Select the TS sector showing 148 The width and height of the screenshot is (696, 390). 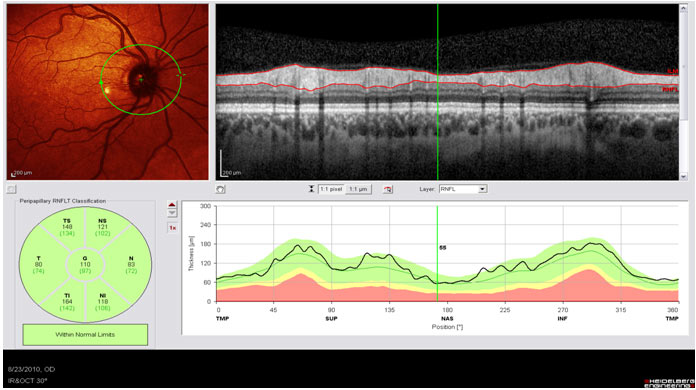(x=67, y=227)
